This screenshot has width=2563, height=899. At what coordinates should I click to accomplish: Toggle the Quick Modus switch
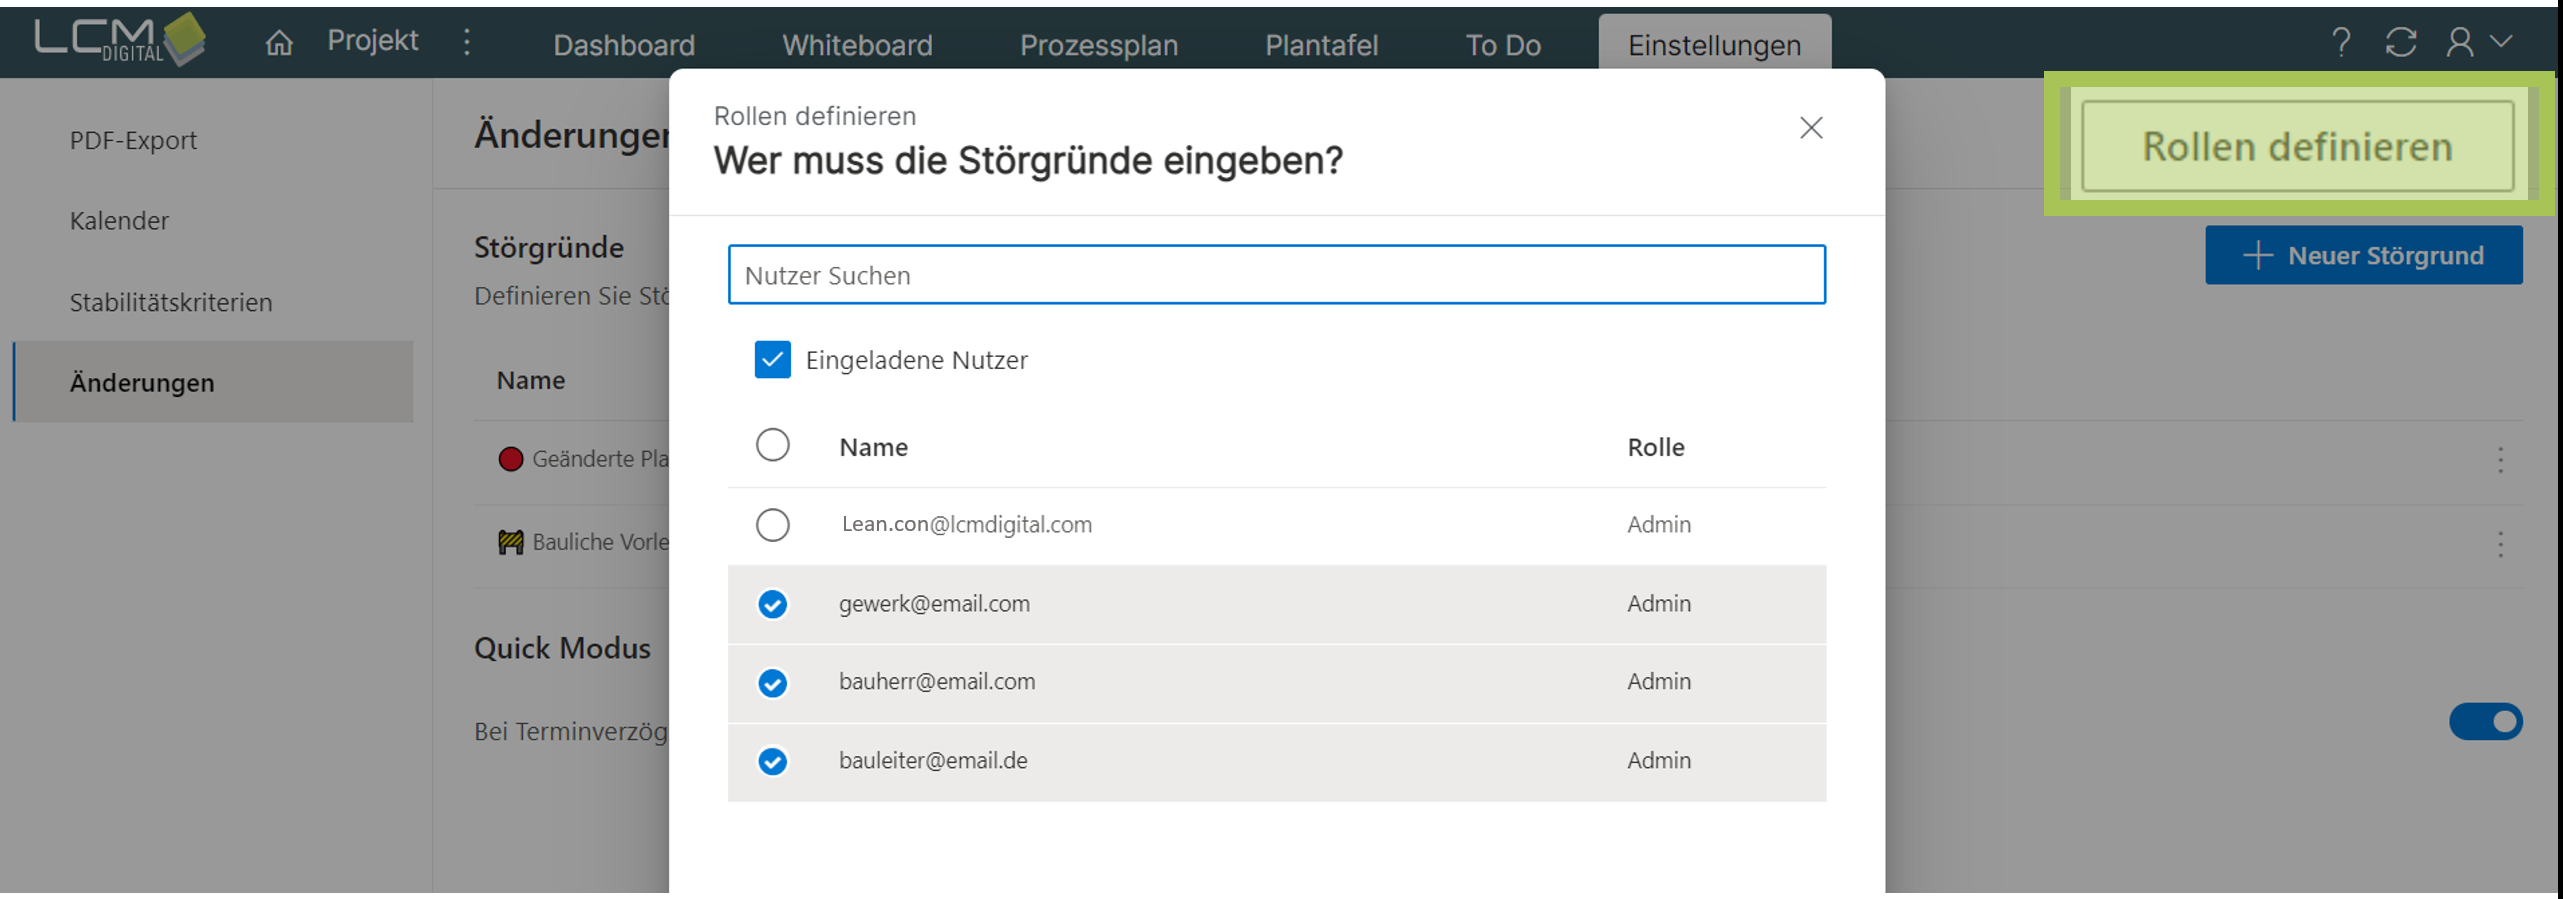point(2485,721)
